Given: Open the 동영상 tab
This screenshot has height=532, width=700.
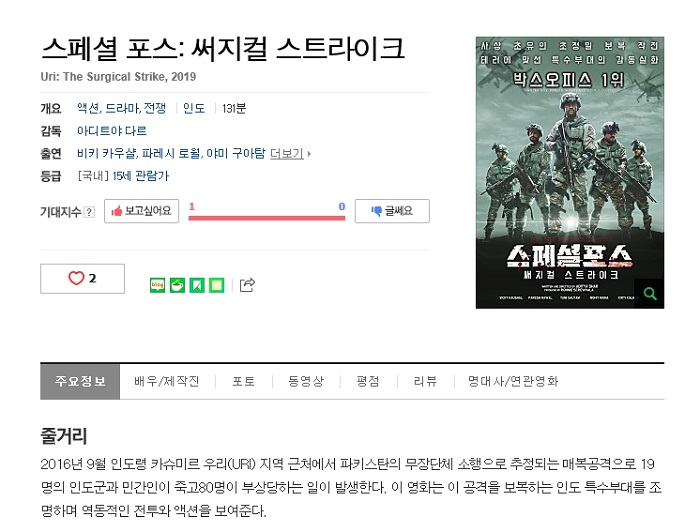Looking at the screenshot, I should (306, 381).
